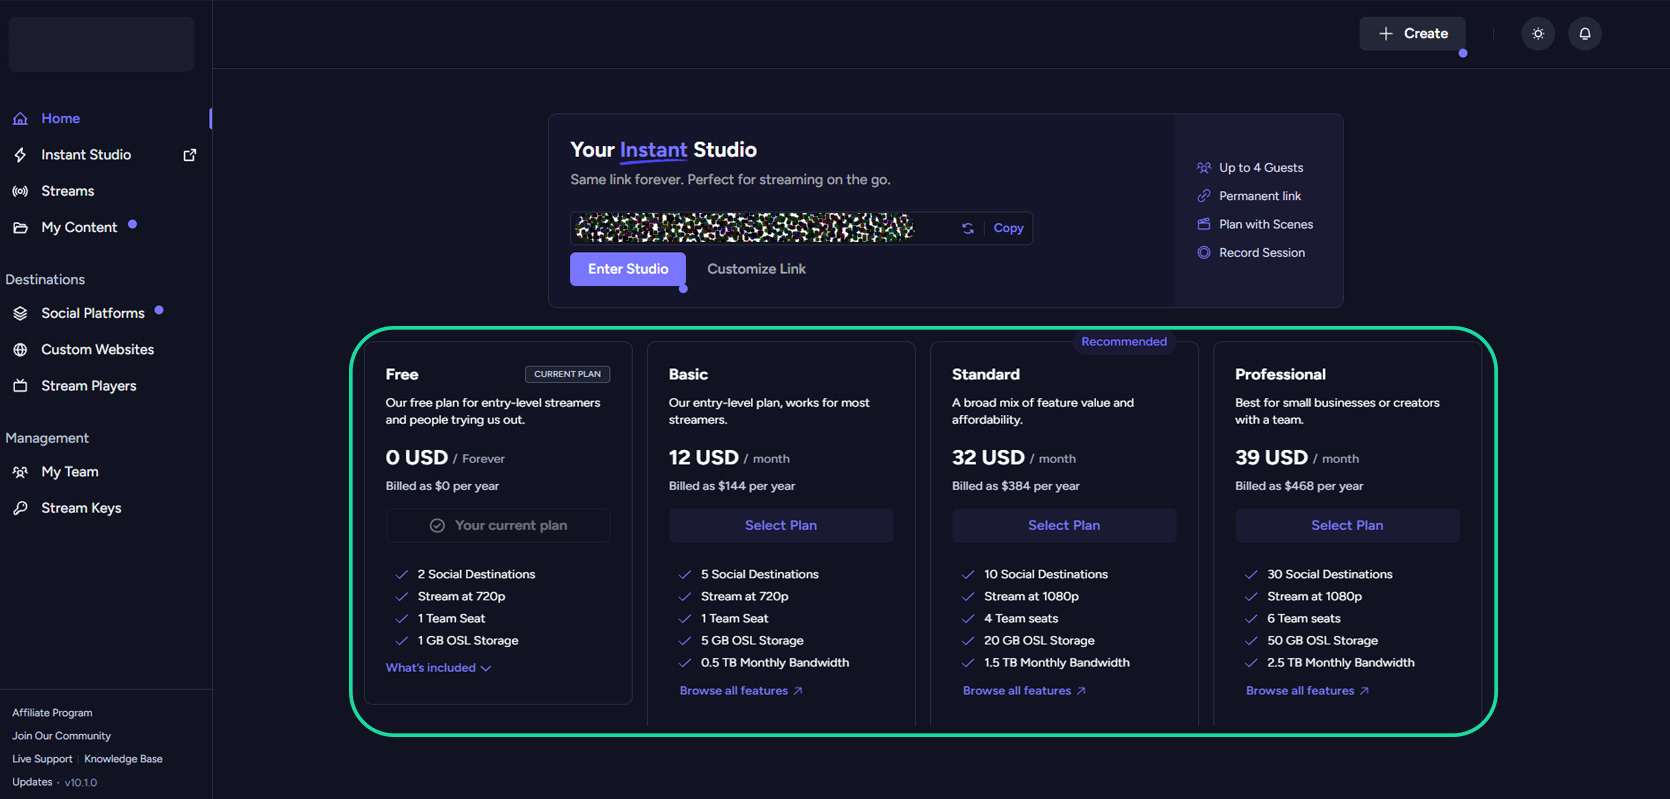Screen dimensions: 1670x799
Task: Browse all features of Basic plan
Action: click(x=741, y=691)
